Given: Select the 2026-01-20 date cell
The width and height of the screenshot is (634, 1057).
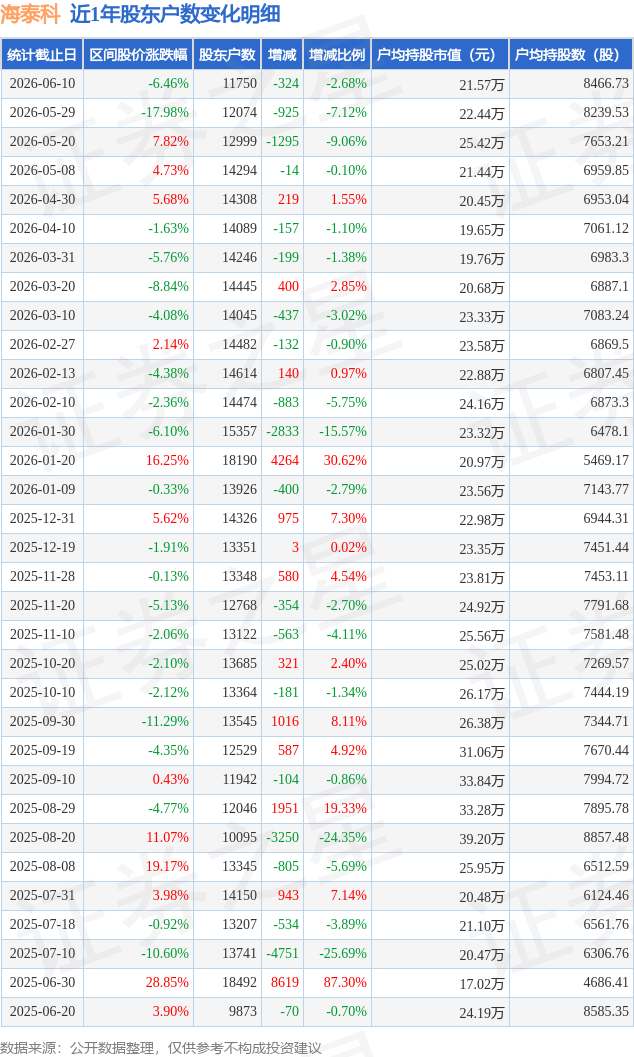Looking at the screenshot, I should pyautogui.click(x=42, y=460).
